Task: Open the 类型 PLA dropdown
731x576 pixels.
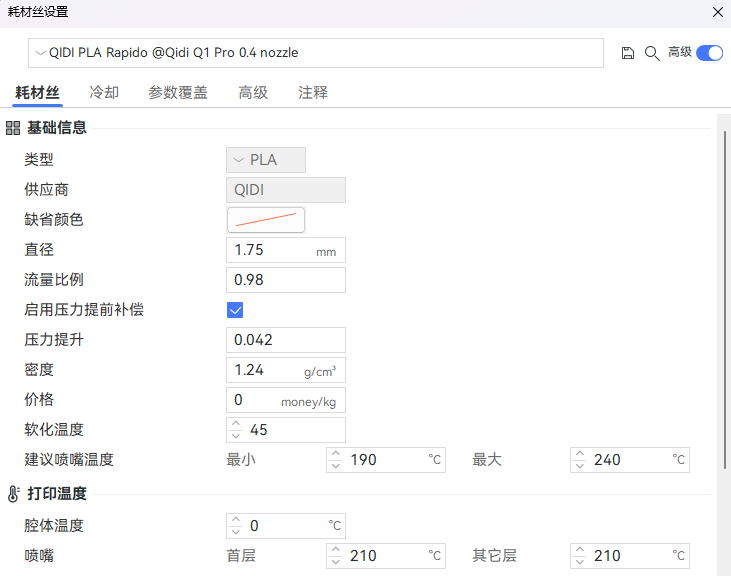Action: tap(266, 160)
